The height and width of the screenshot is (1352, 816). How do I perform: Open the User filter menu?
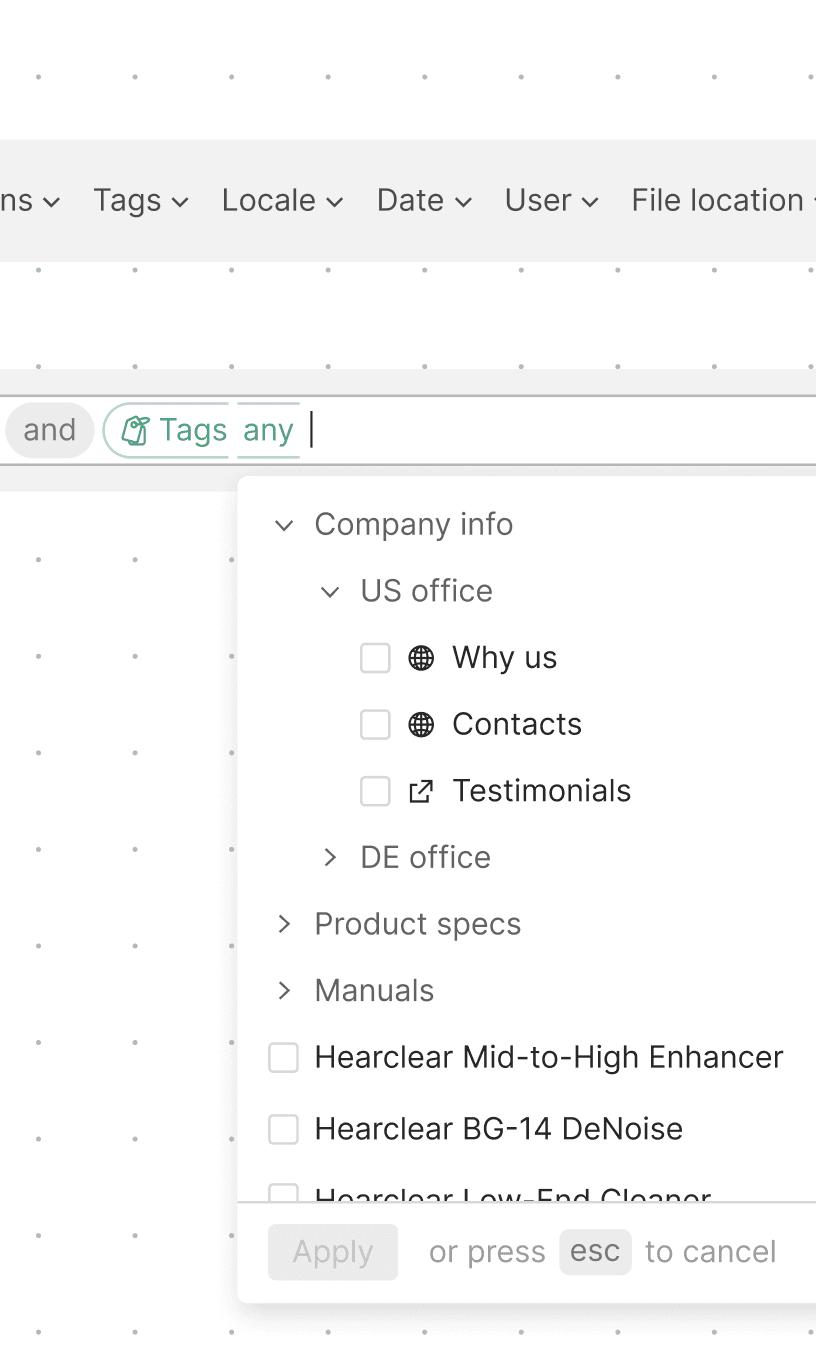coord(551,201)
